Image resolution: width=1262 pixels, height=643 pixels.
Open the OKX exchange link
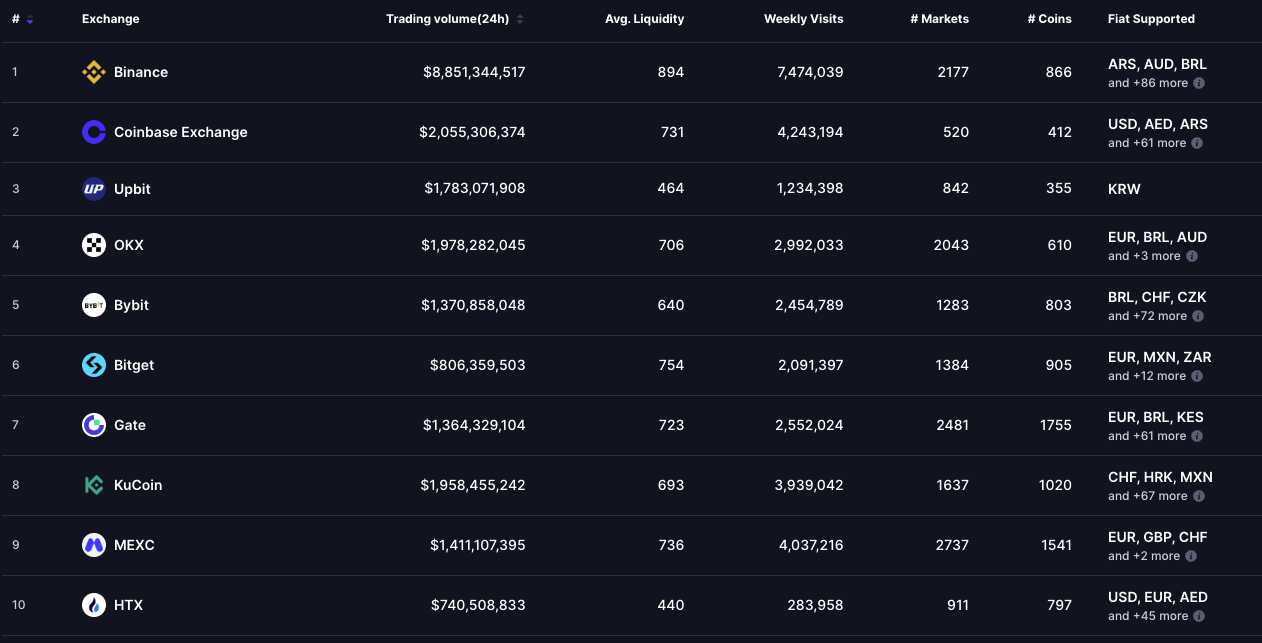coord(129,245)
